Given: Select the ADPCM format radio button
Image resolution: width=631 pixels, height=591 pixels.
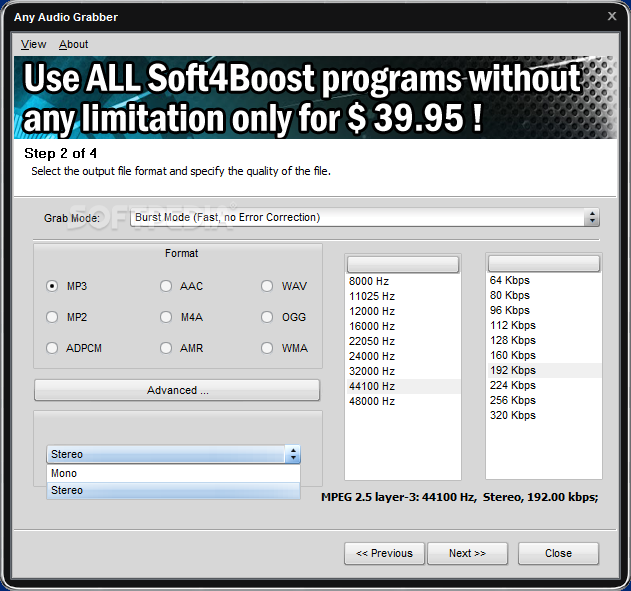Looking at the screenshot, I should (52, 348).
